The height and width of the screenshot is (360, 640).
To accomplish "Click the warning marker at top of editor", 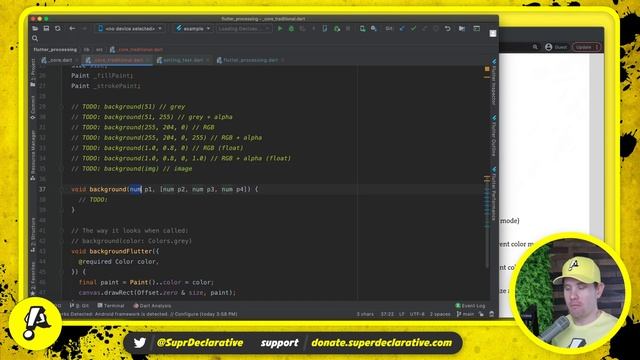I will [x=487, y=69].
